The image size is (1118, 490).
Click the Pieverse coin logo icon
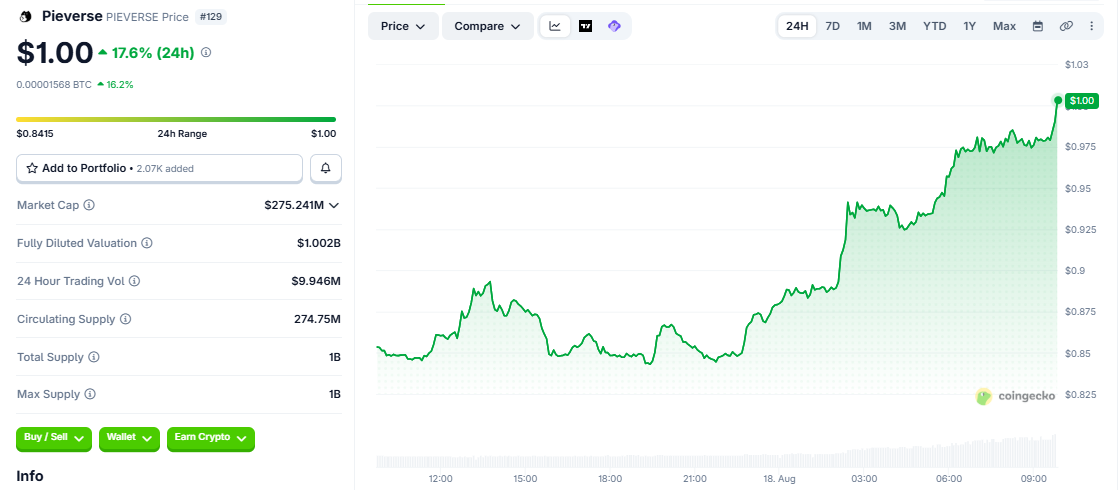click(x=26, y=16)
